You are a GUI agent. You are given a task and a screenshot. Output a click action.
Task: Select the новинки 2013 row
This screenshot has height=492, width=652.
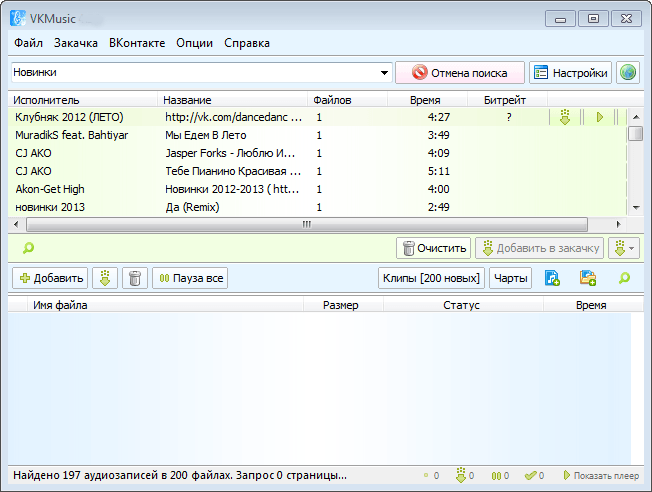(x=317, y=207)
